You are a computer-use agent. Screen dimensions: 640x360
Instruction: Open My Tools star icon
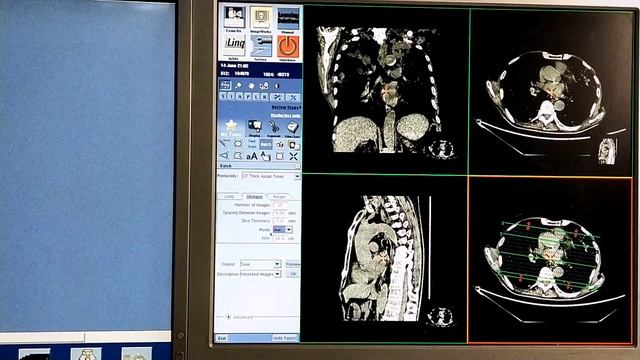[231, 128]
